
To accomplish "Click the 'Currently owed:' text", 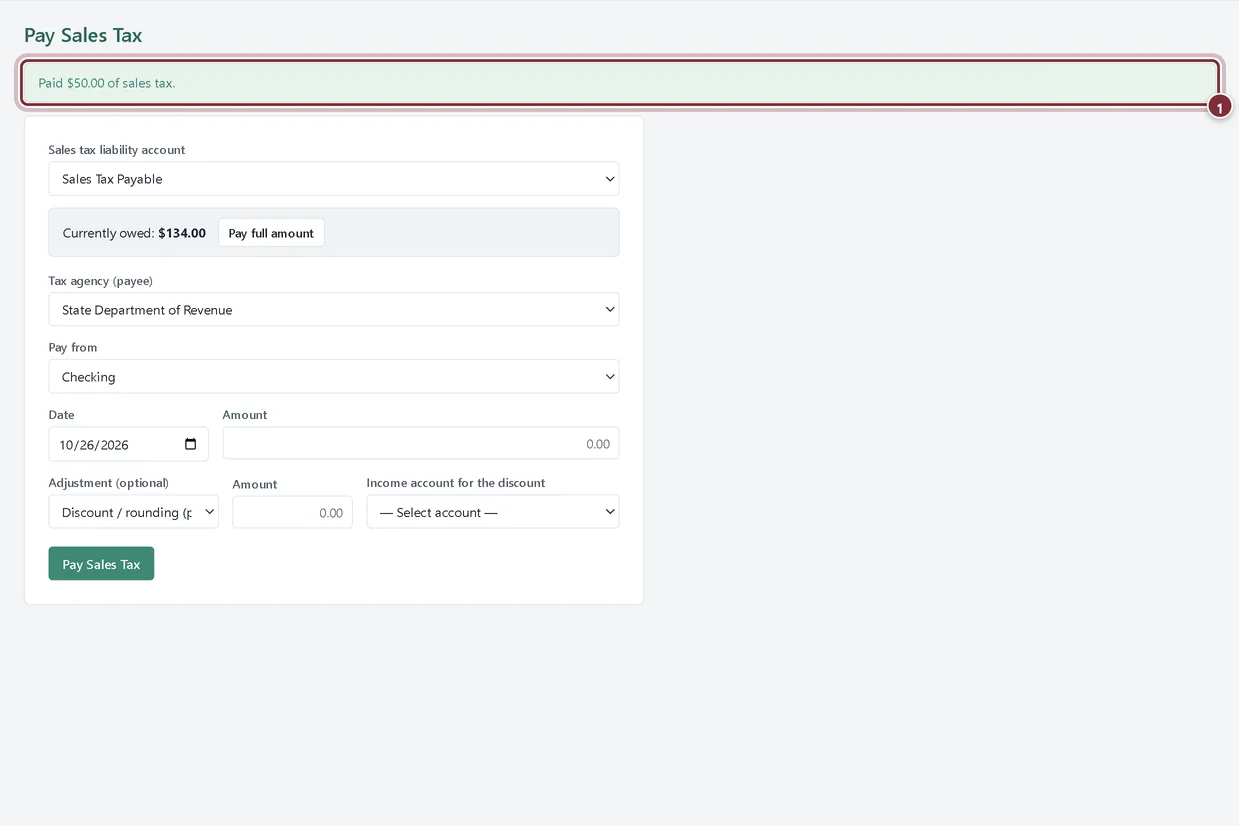I will 108,233.
